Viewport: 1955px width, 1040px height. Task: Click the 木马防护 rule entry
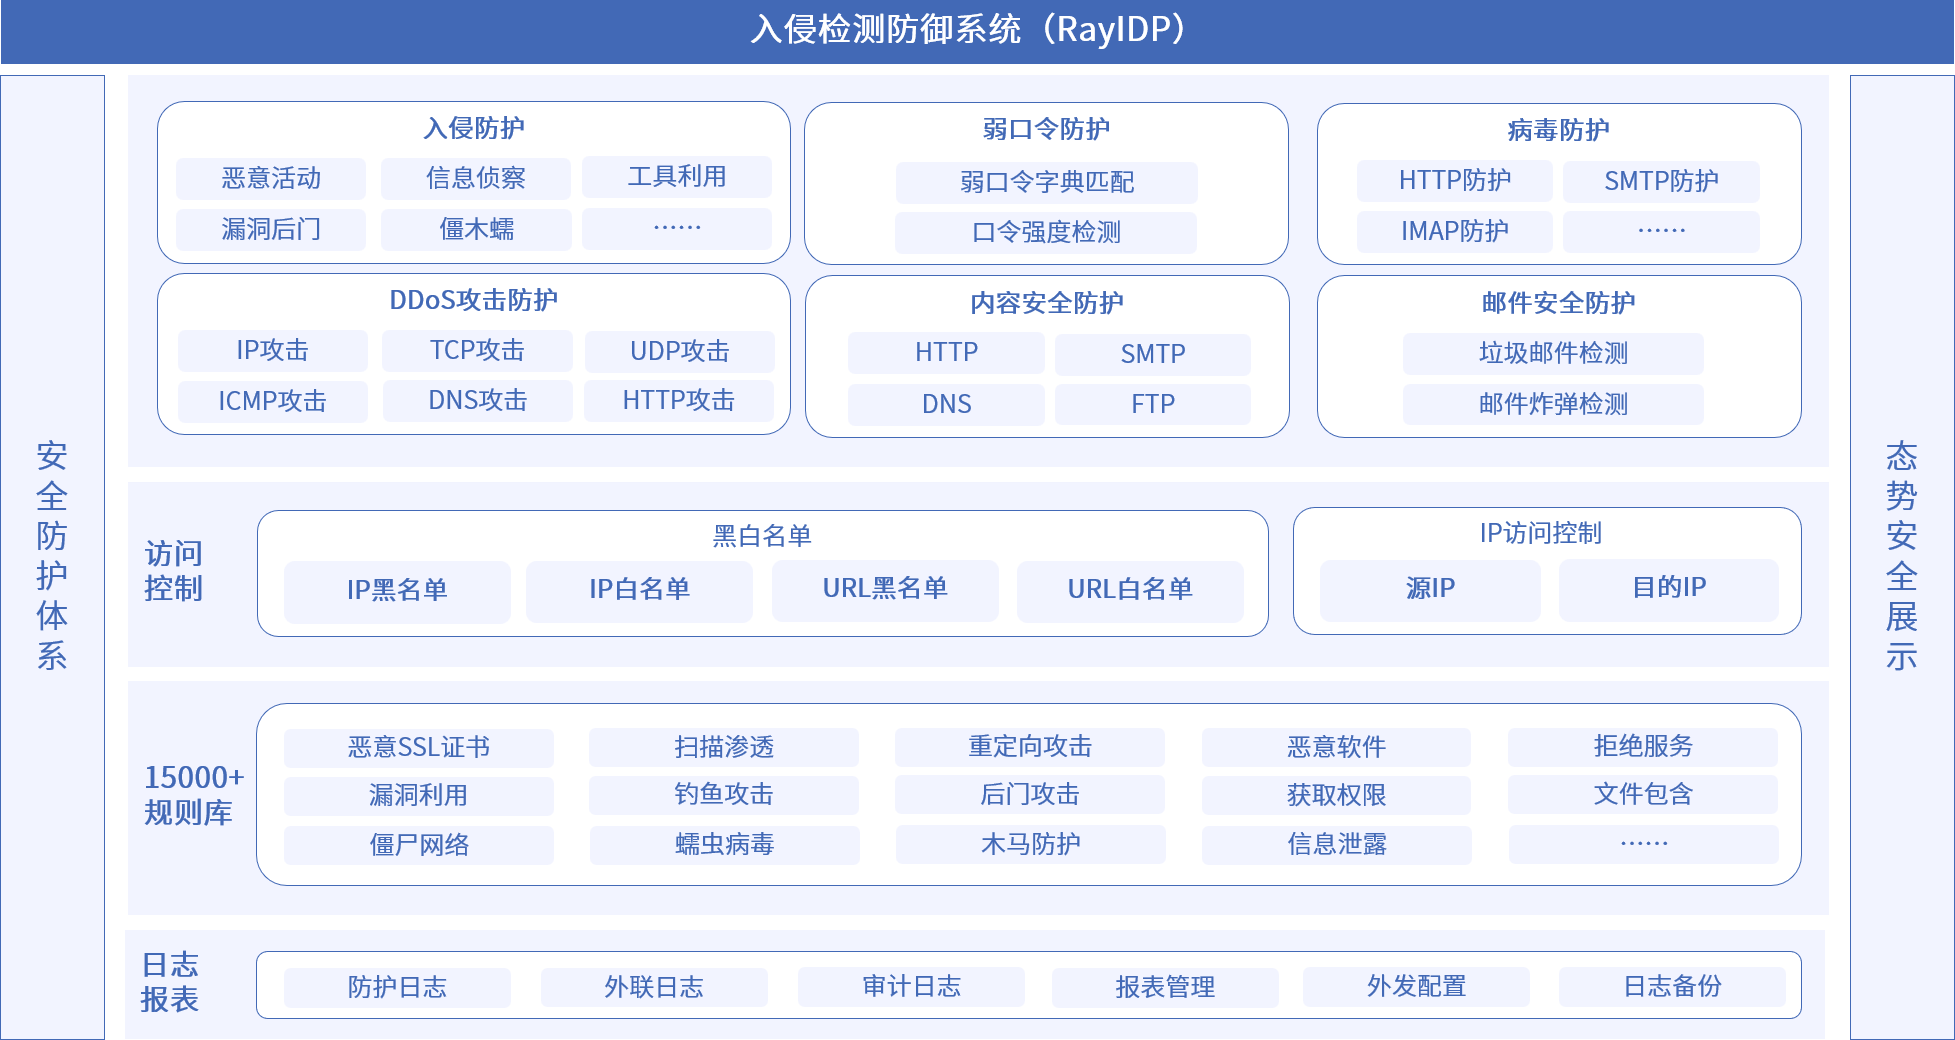coord(1029,845)
